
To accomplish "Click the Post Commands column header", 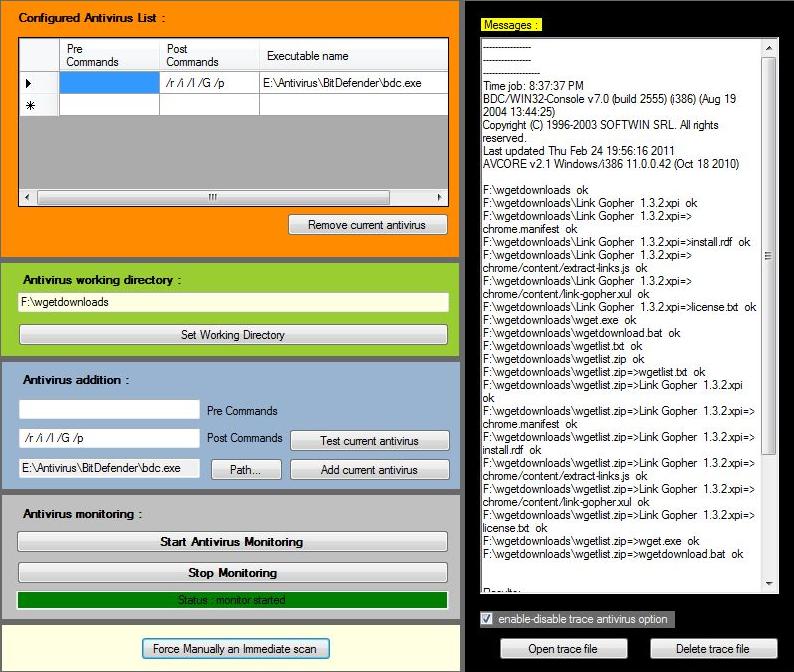I will pyautogui.click(x=209, y=55).
